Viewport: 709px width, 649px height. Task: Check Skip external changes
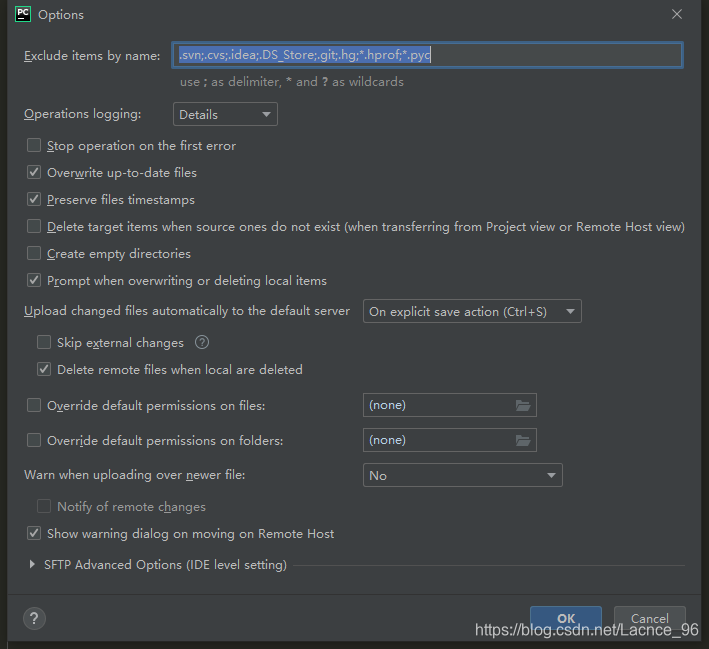(x=44, y=342)
